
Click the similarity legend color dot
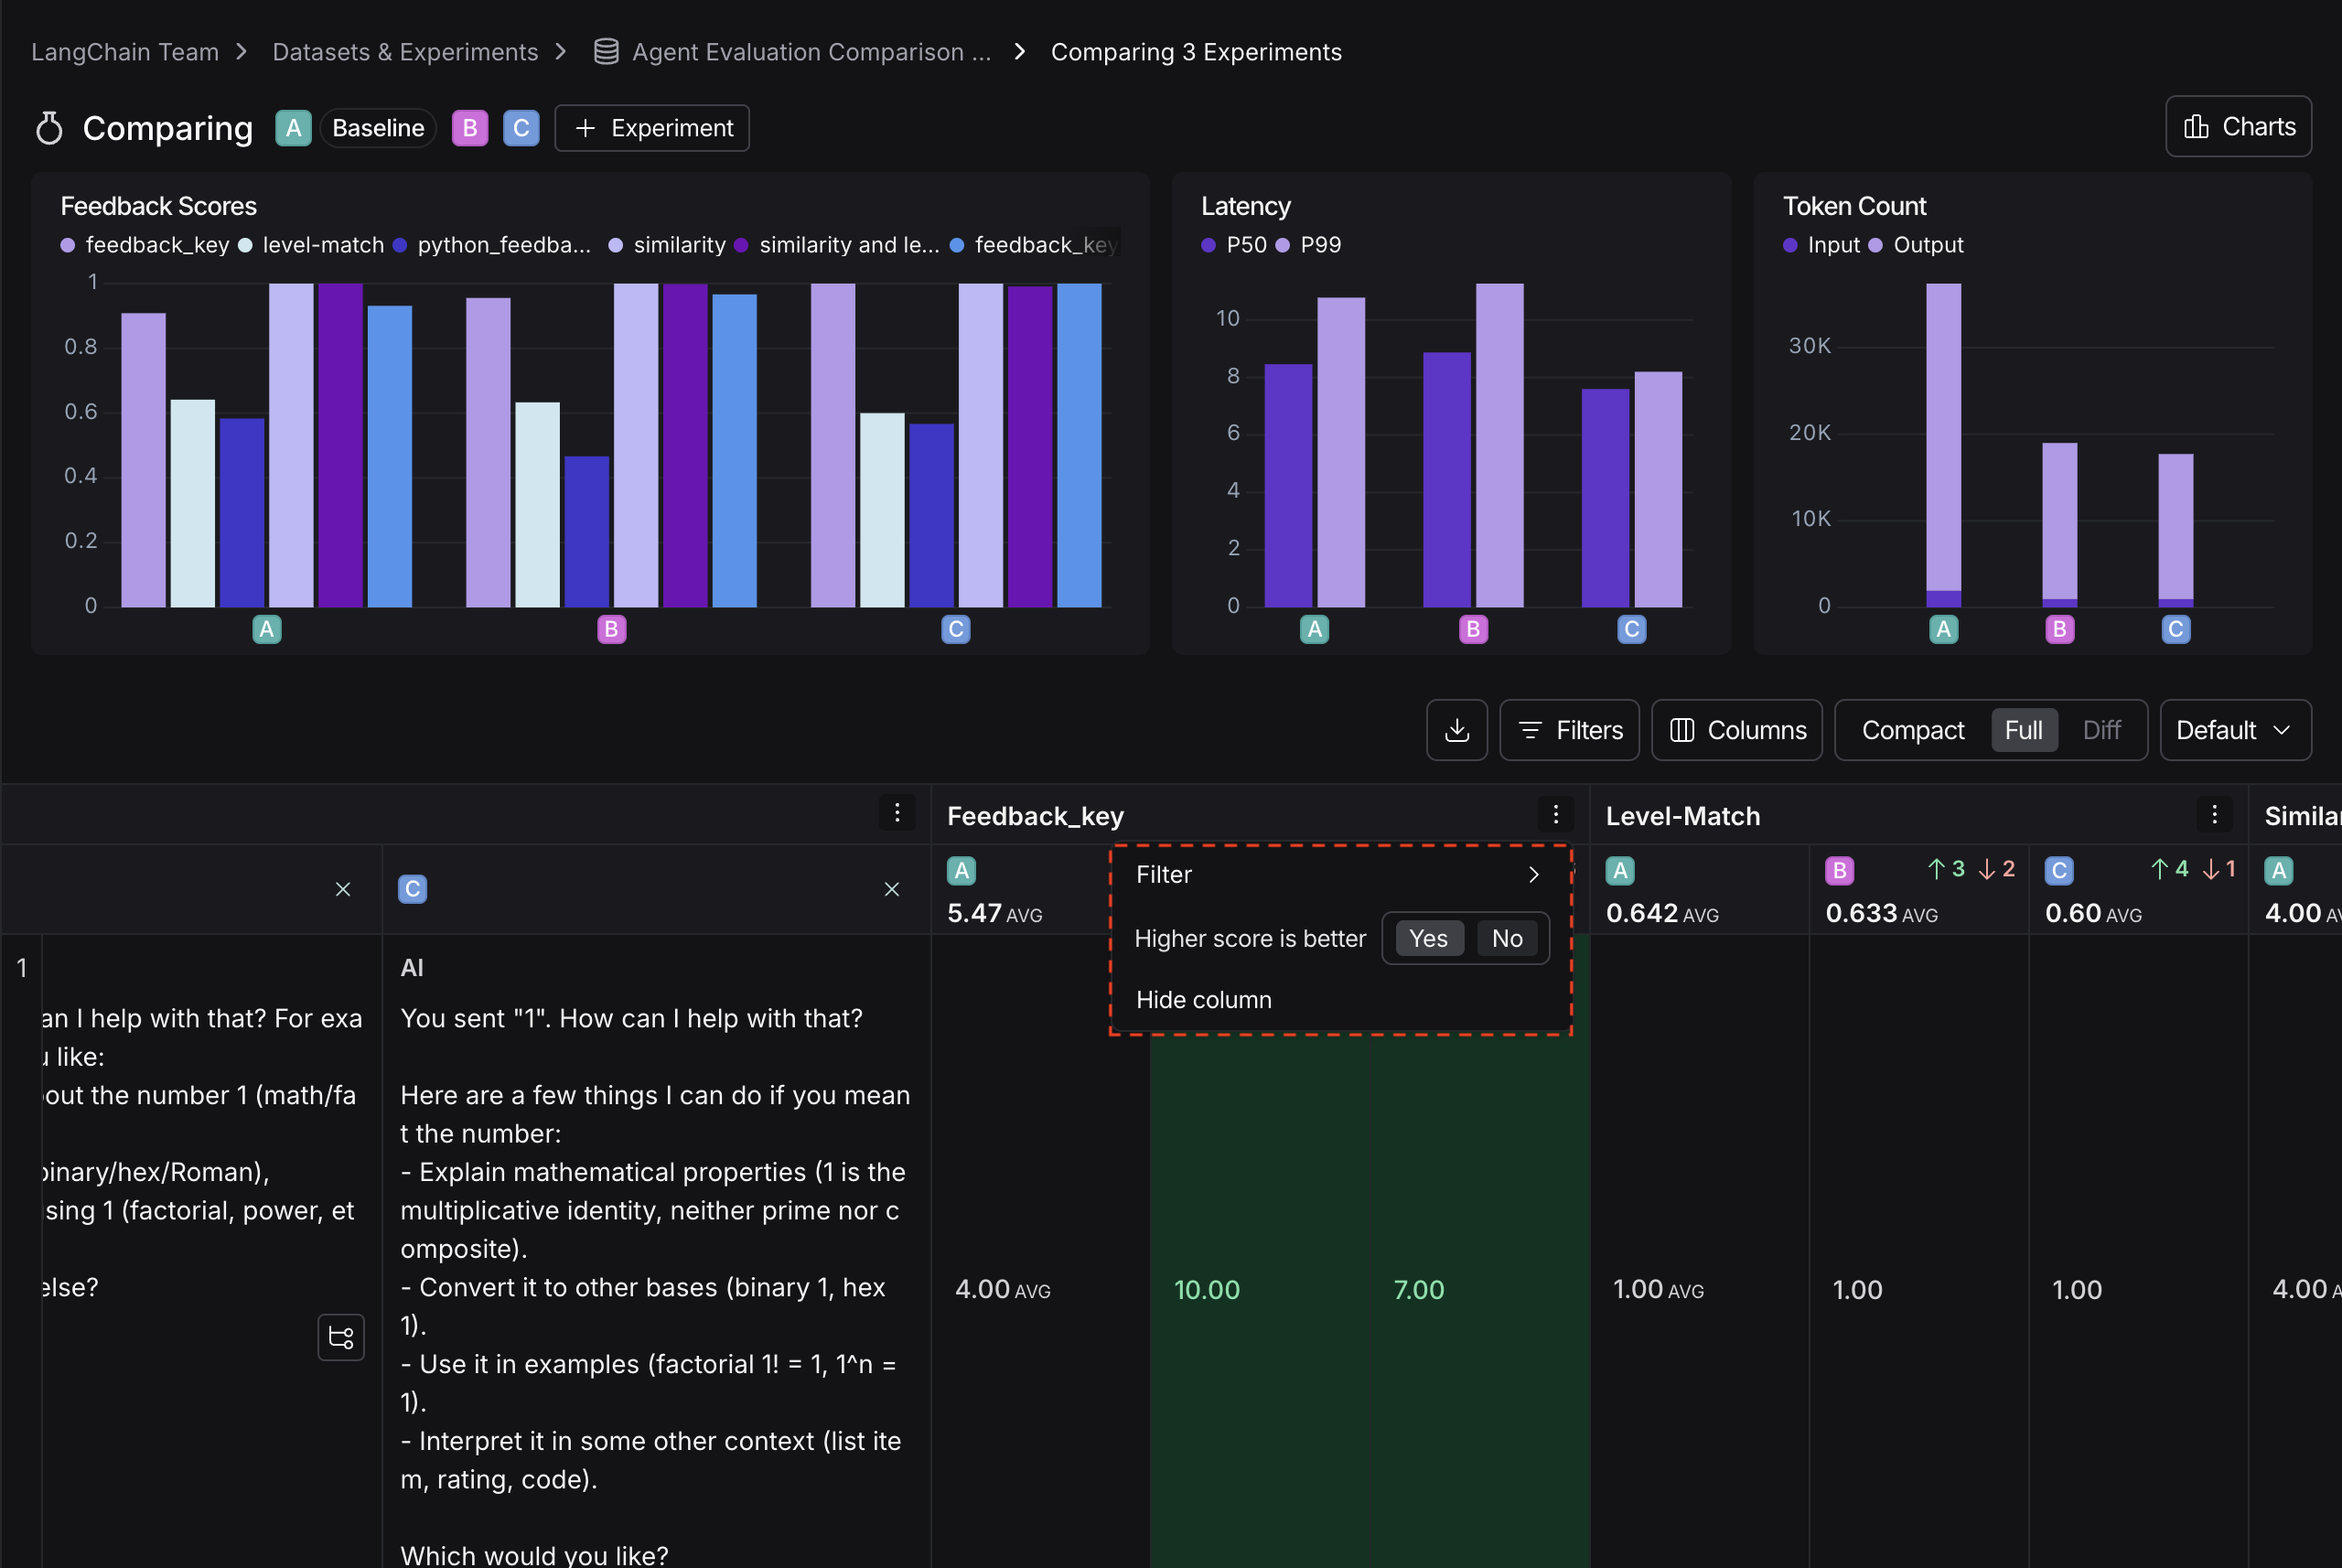[615, 245]
